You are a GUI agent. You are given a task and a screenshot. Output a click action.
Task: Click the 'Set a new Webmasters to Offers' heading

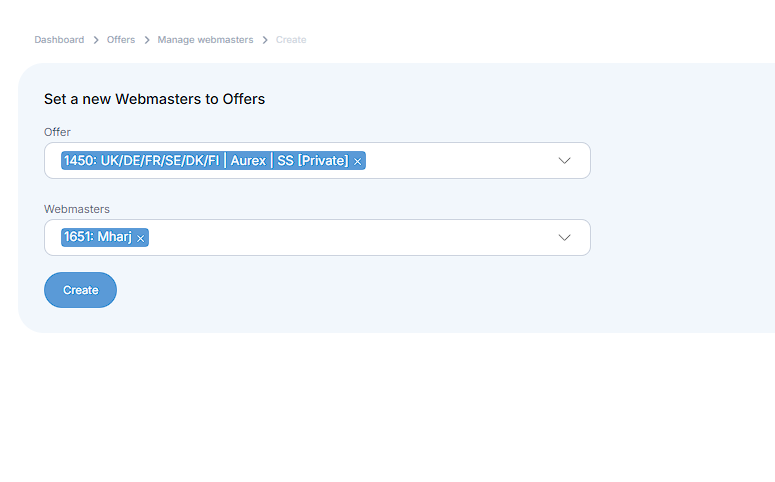pos(154,99)
